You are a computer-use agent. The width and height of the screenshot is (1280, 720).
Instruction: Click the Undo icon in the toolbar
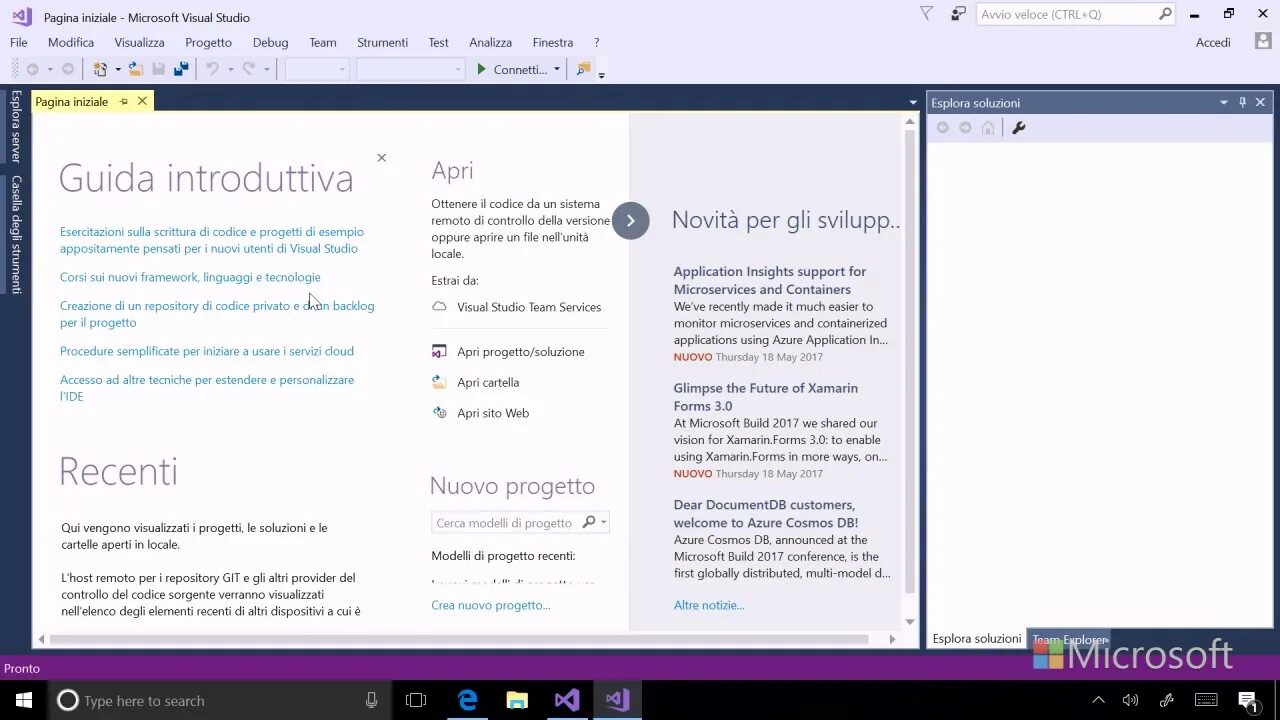click(x=211, y=68)
